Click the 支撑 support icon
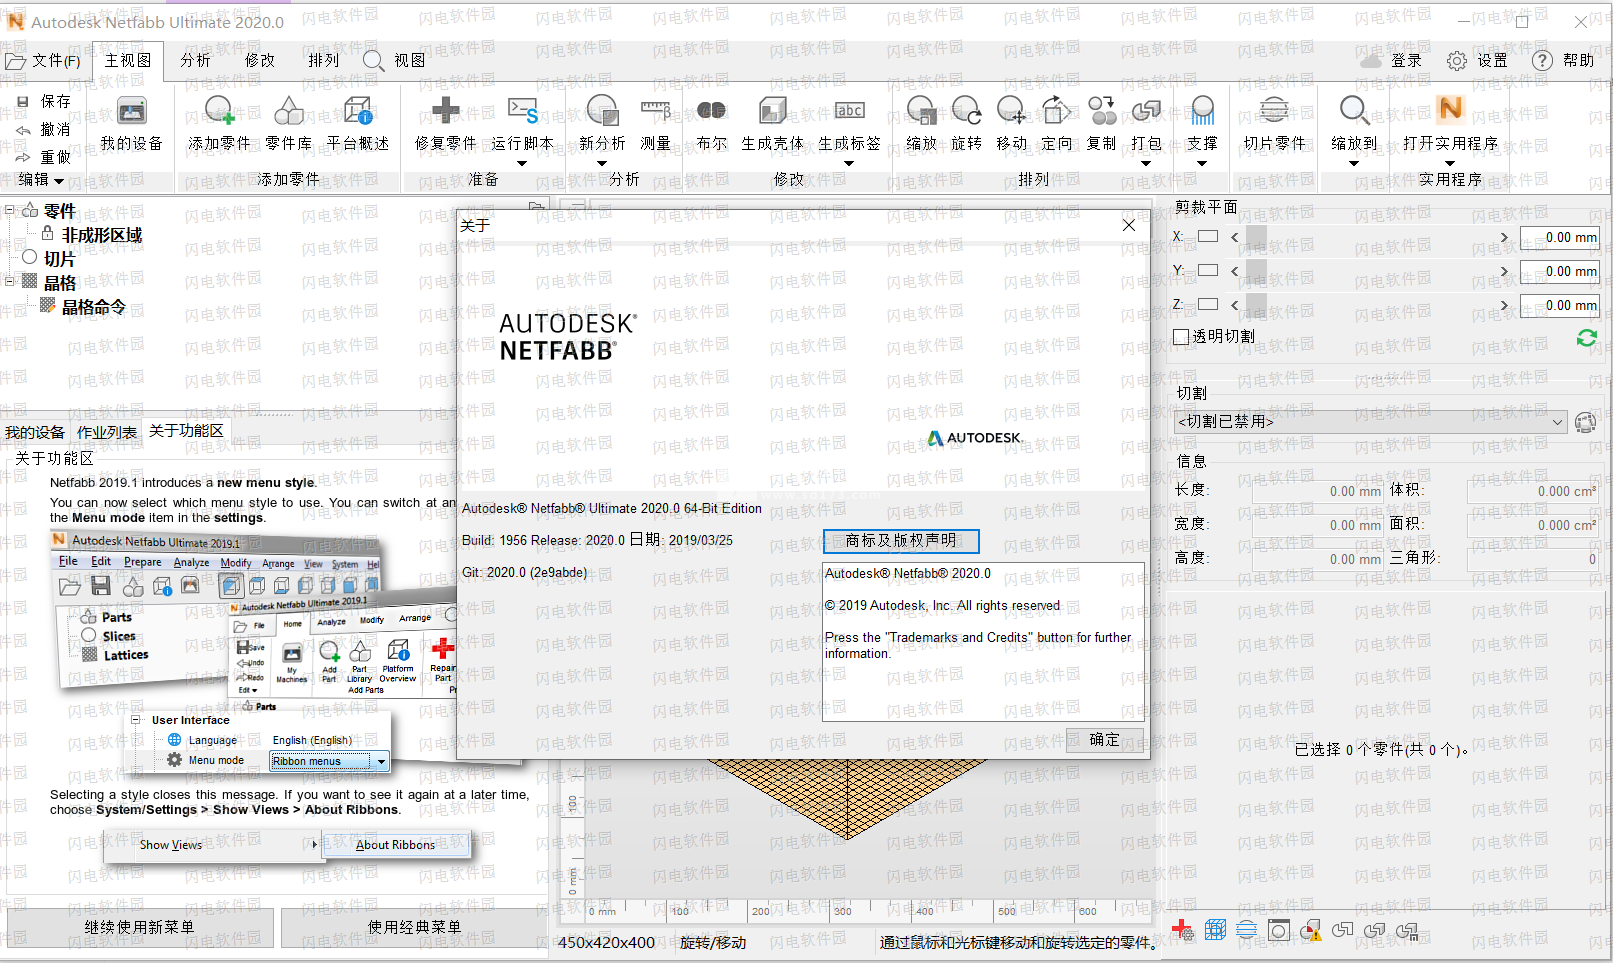The width and height of the screenshot is (1613, 963). tap(1202, 111)
